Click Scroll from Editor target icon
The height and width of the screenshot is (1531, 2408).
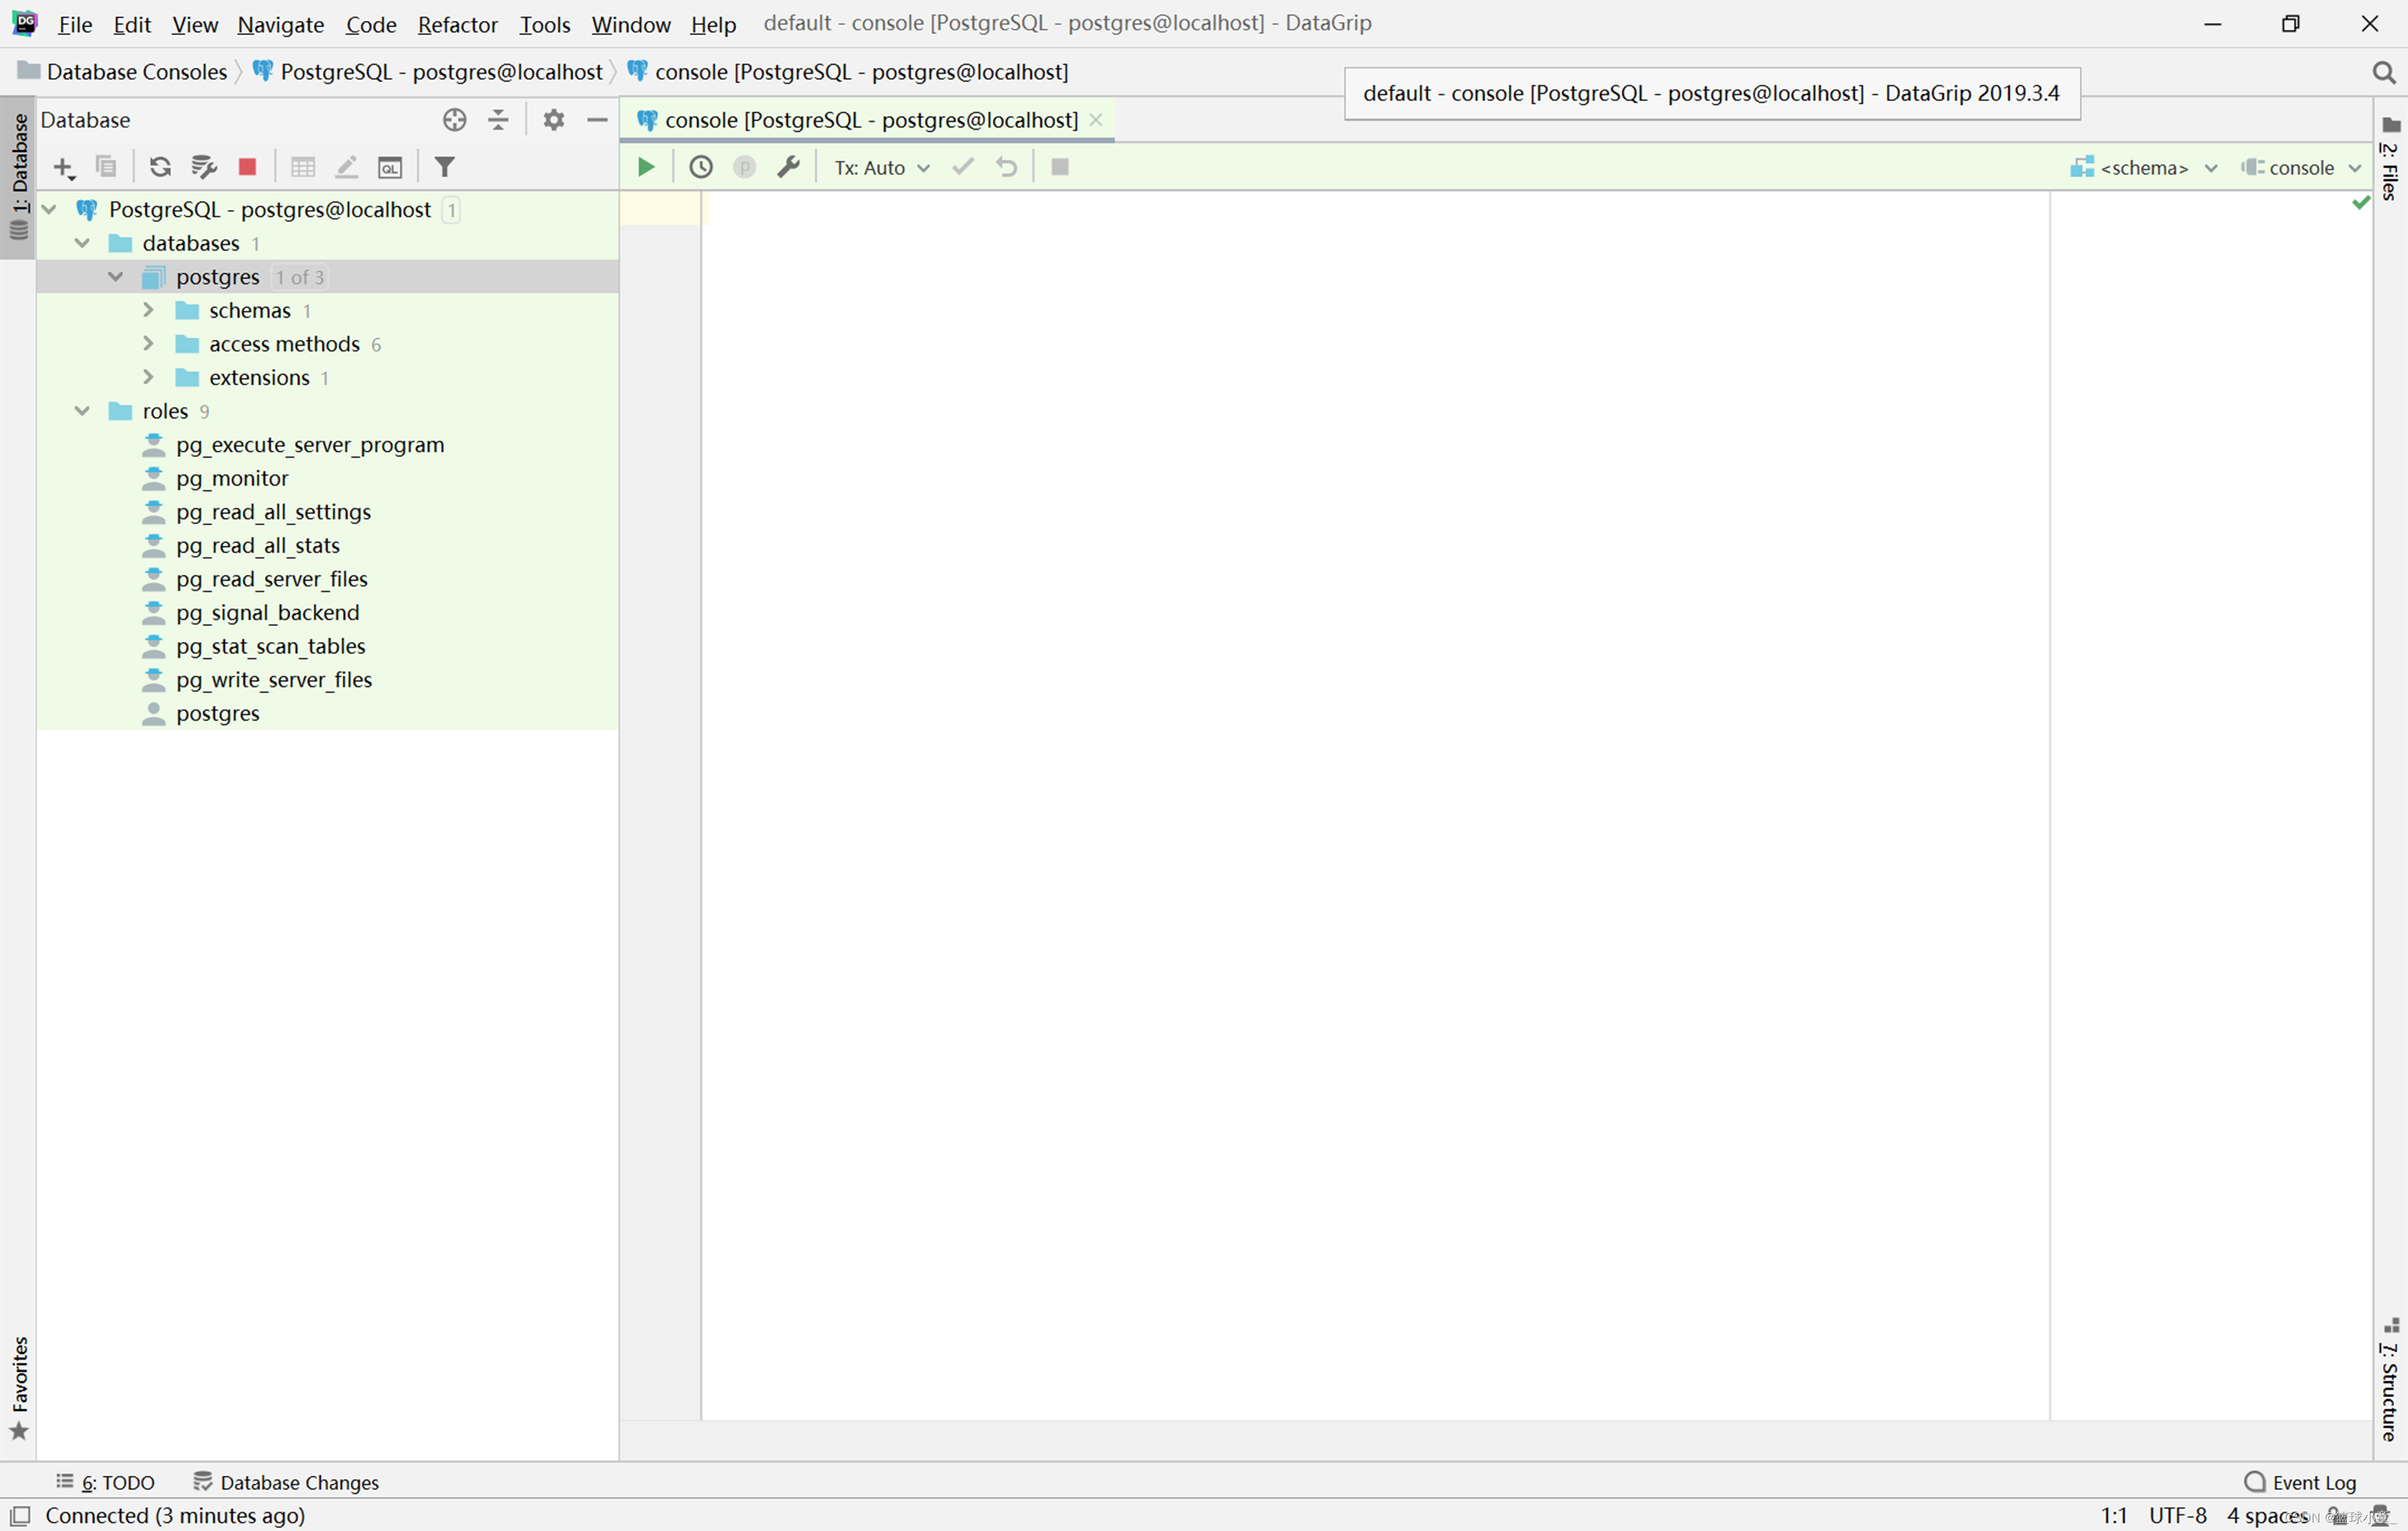[x=455, y=120]
